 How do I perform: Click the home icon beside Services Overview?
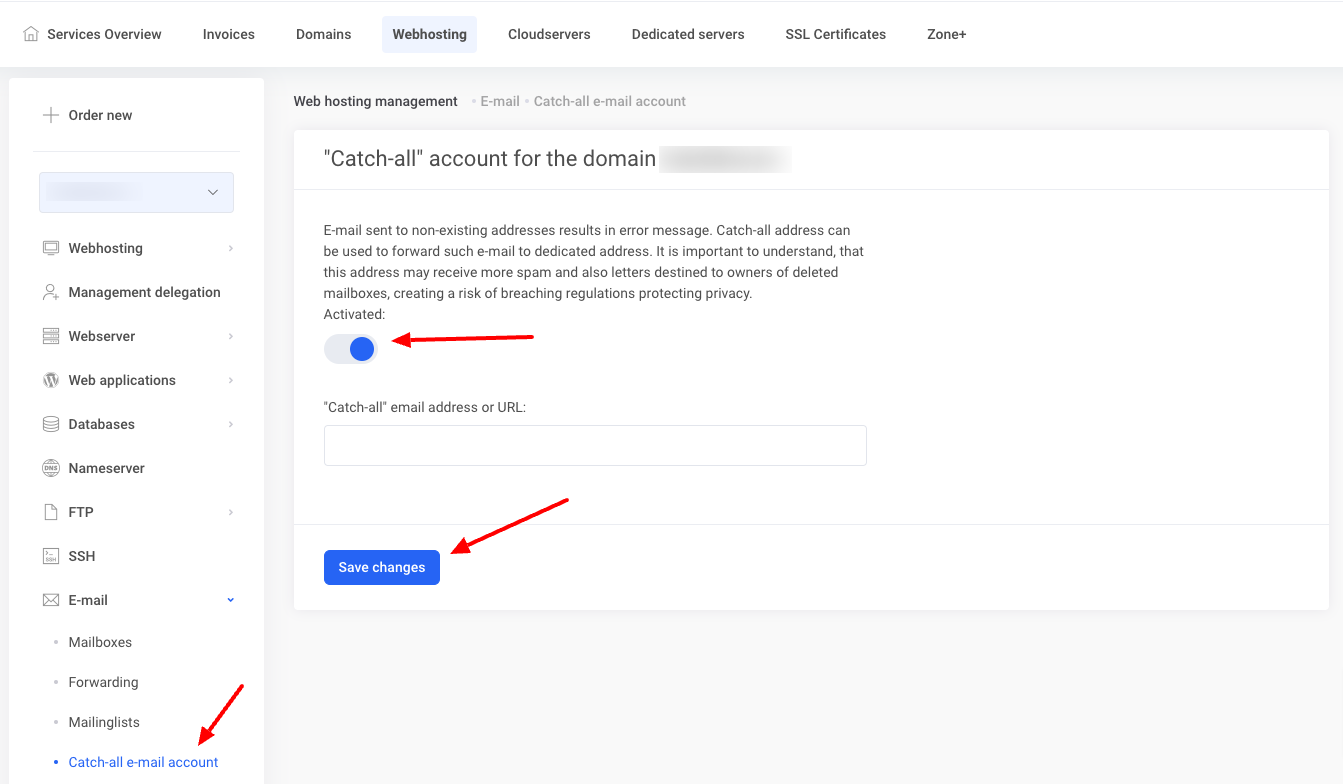31,34
